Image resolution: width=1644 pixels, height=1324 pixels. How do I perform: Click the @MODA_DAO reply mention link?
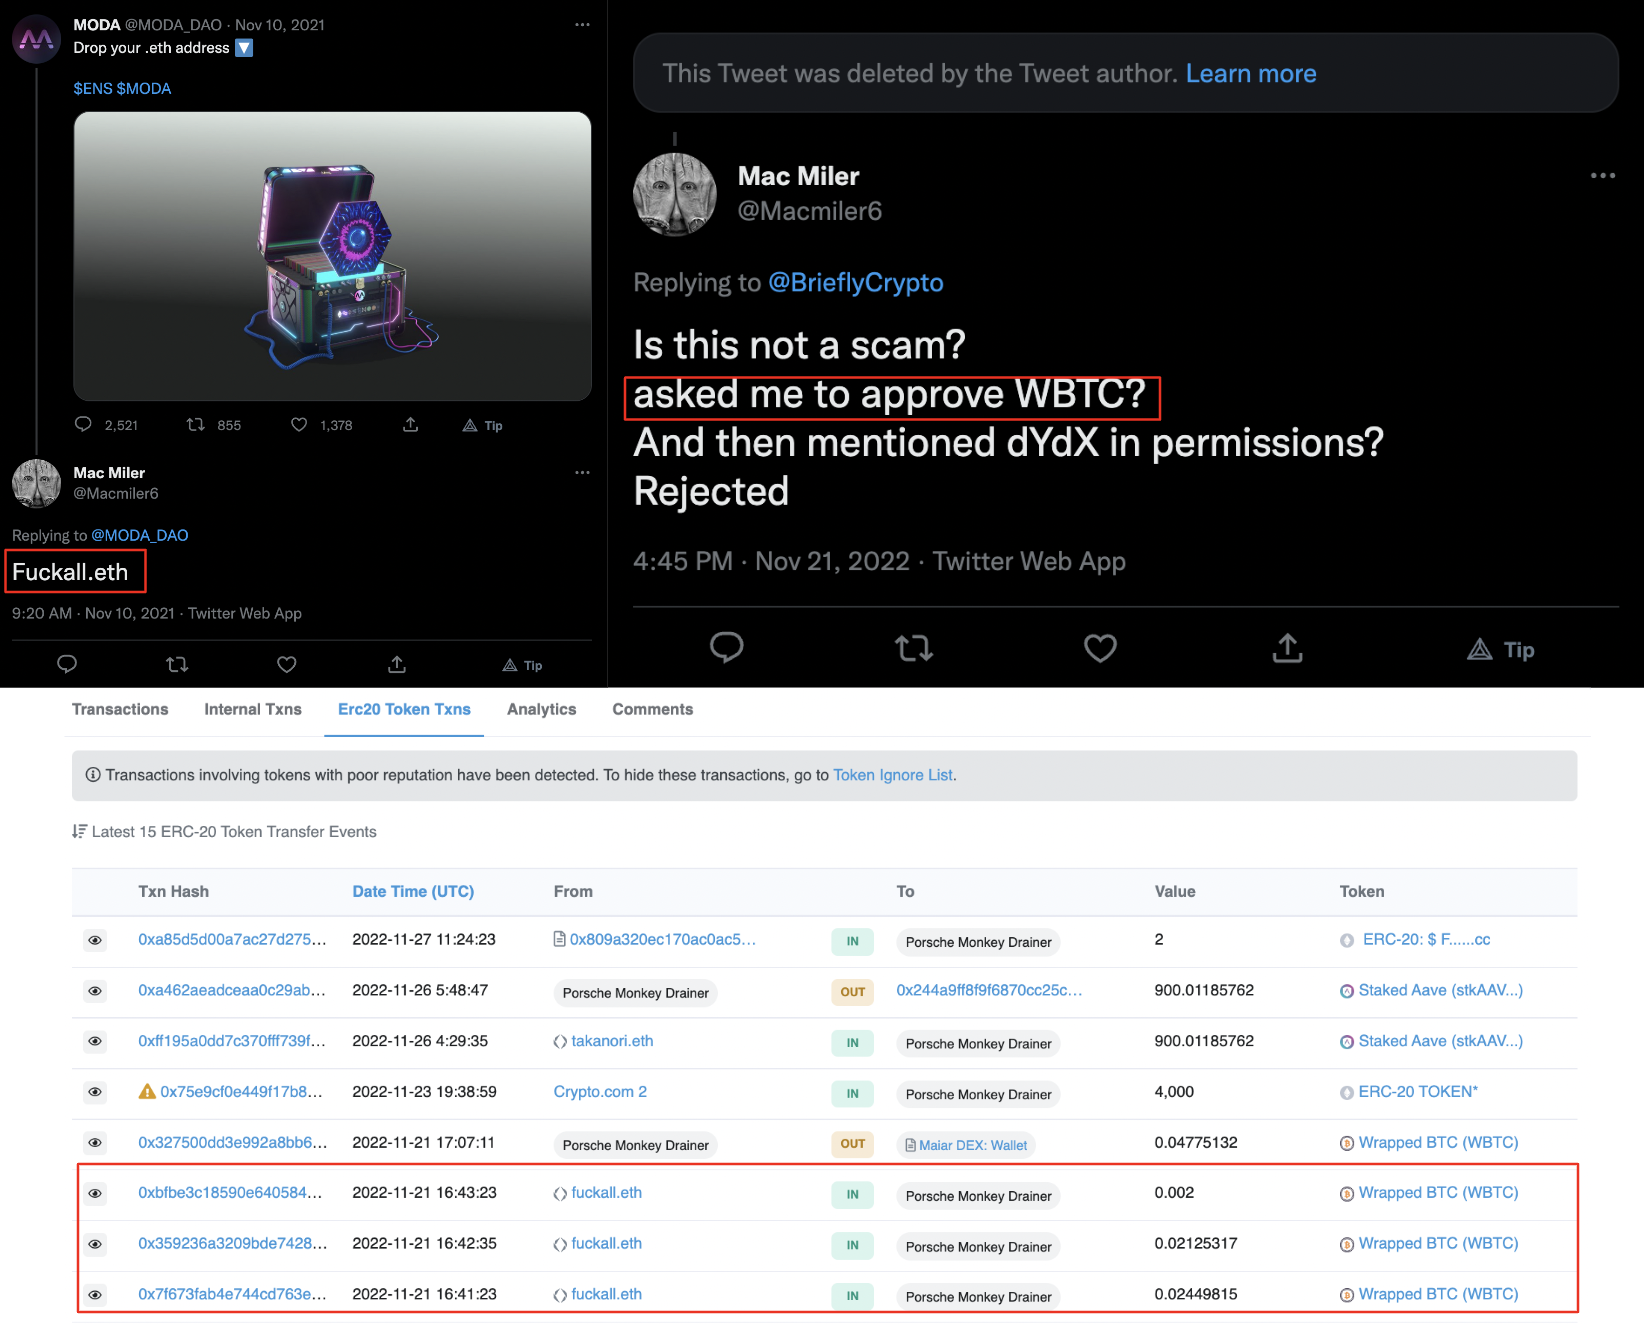coord(140,535)
